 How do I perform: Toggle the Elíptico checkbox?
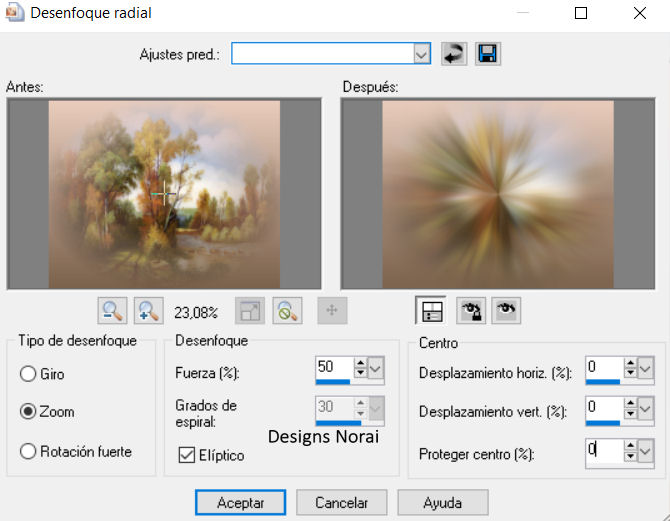point(187,455)
